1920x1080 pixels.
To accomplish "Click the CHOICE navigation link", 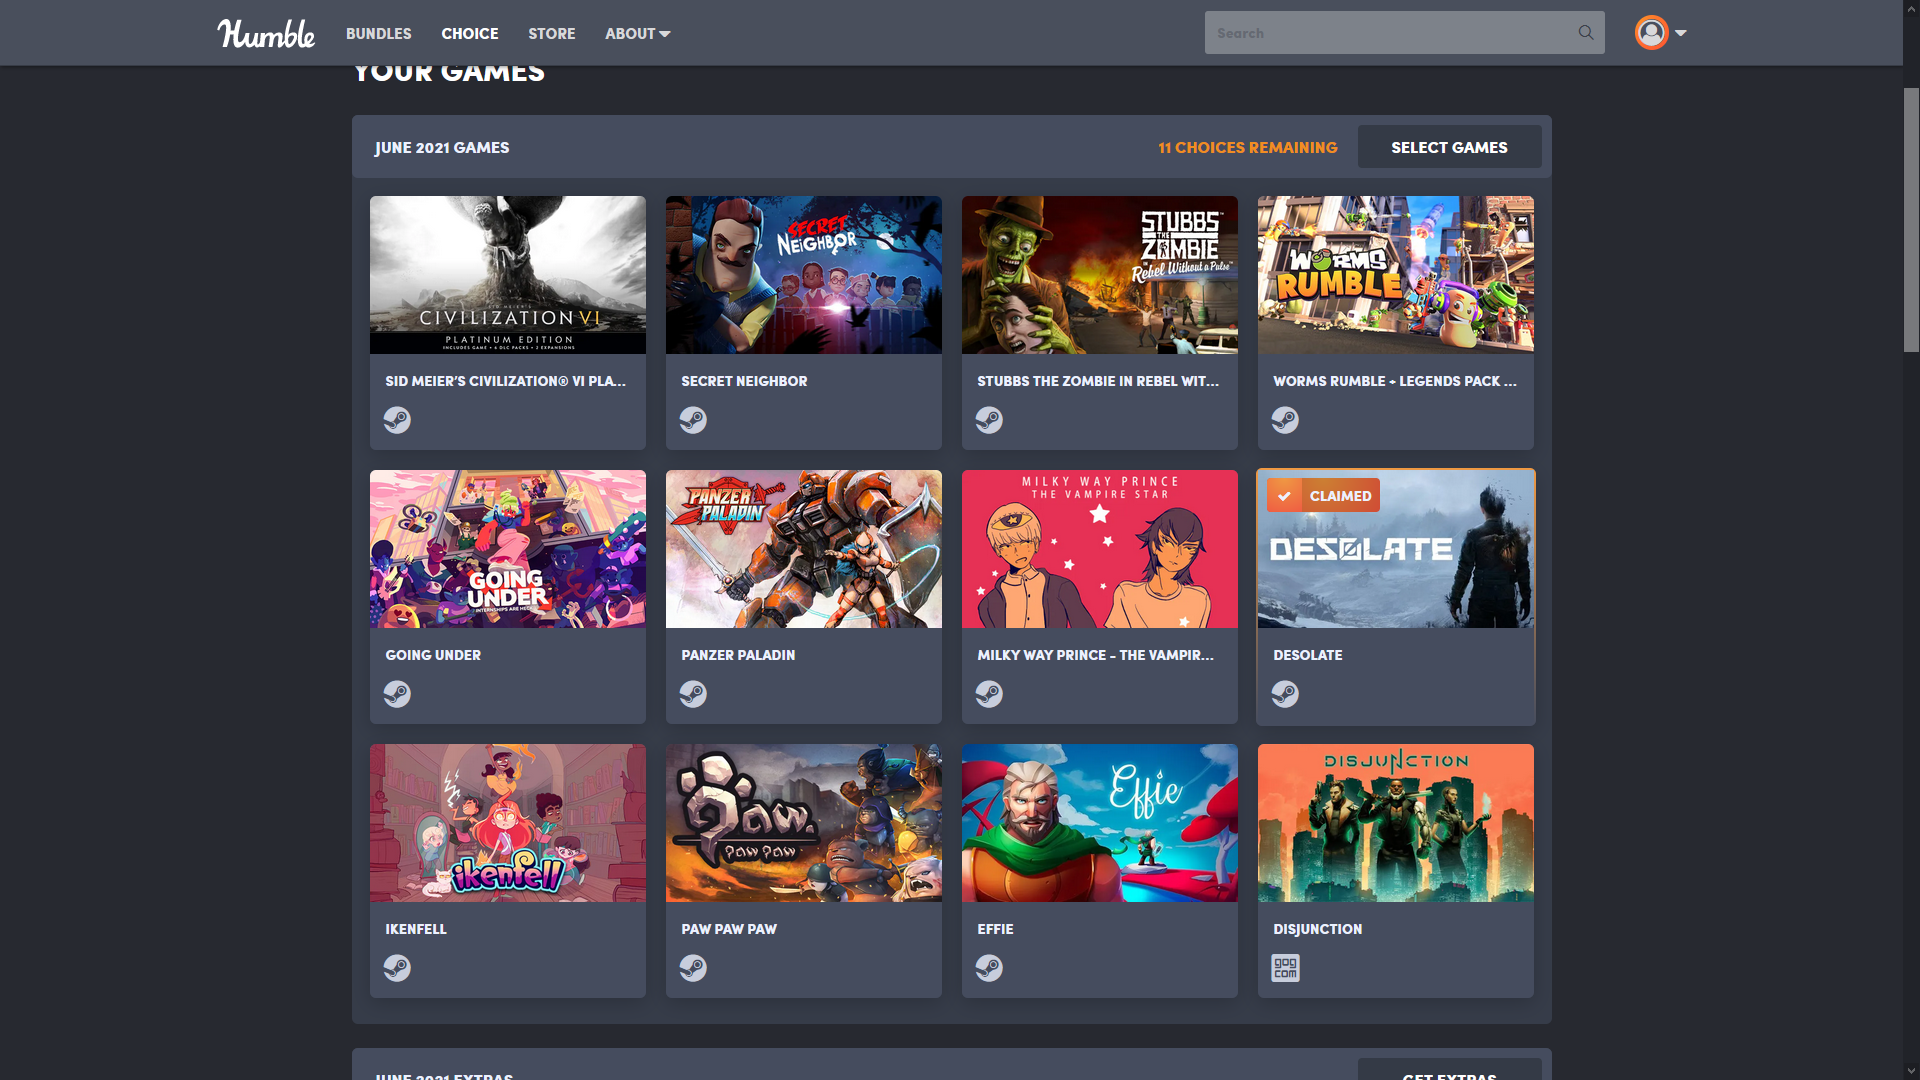I will click(x=469, y=33).
